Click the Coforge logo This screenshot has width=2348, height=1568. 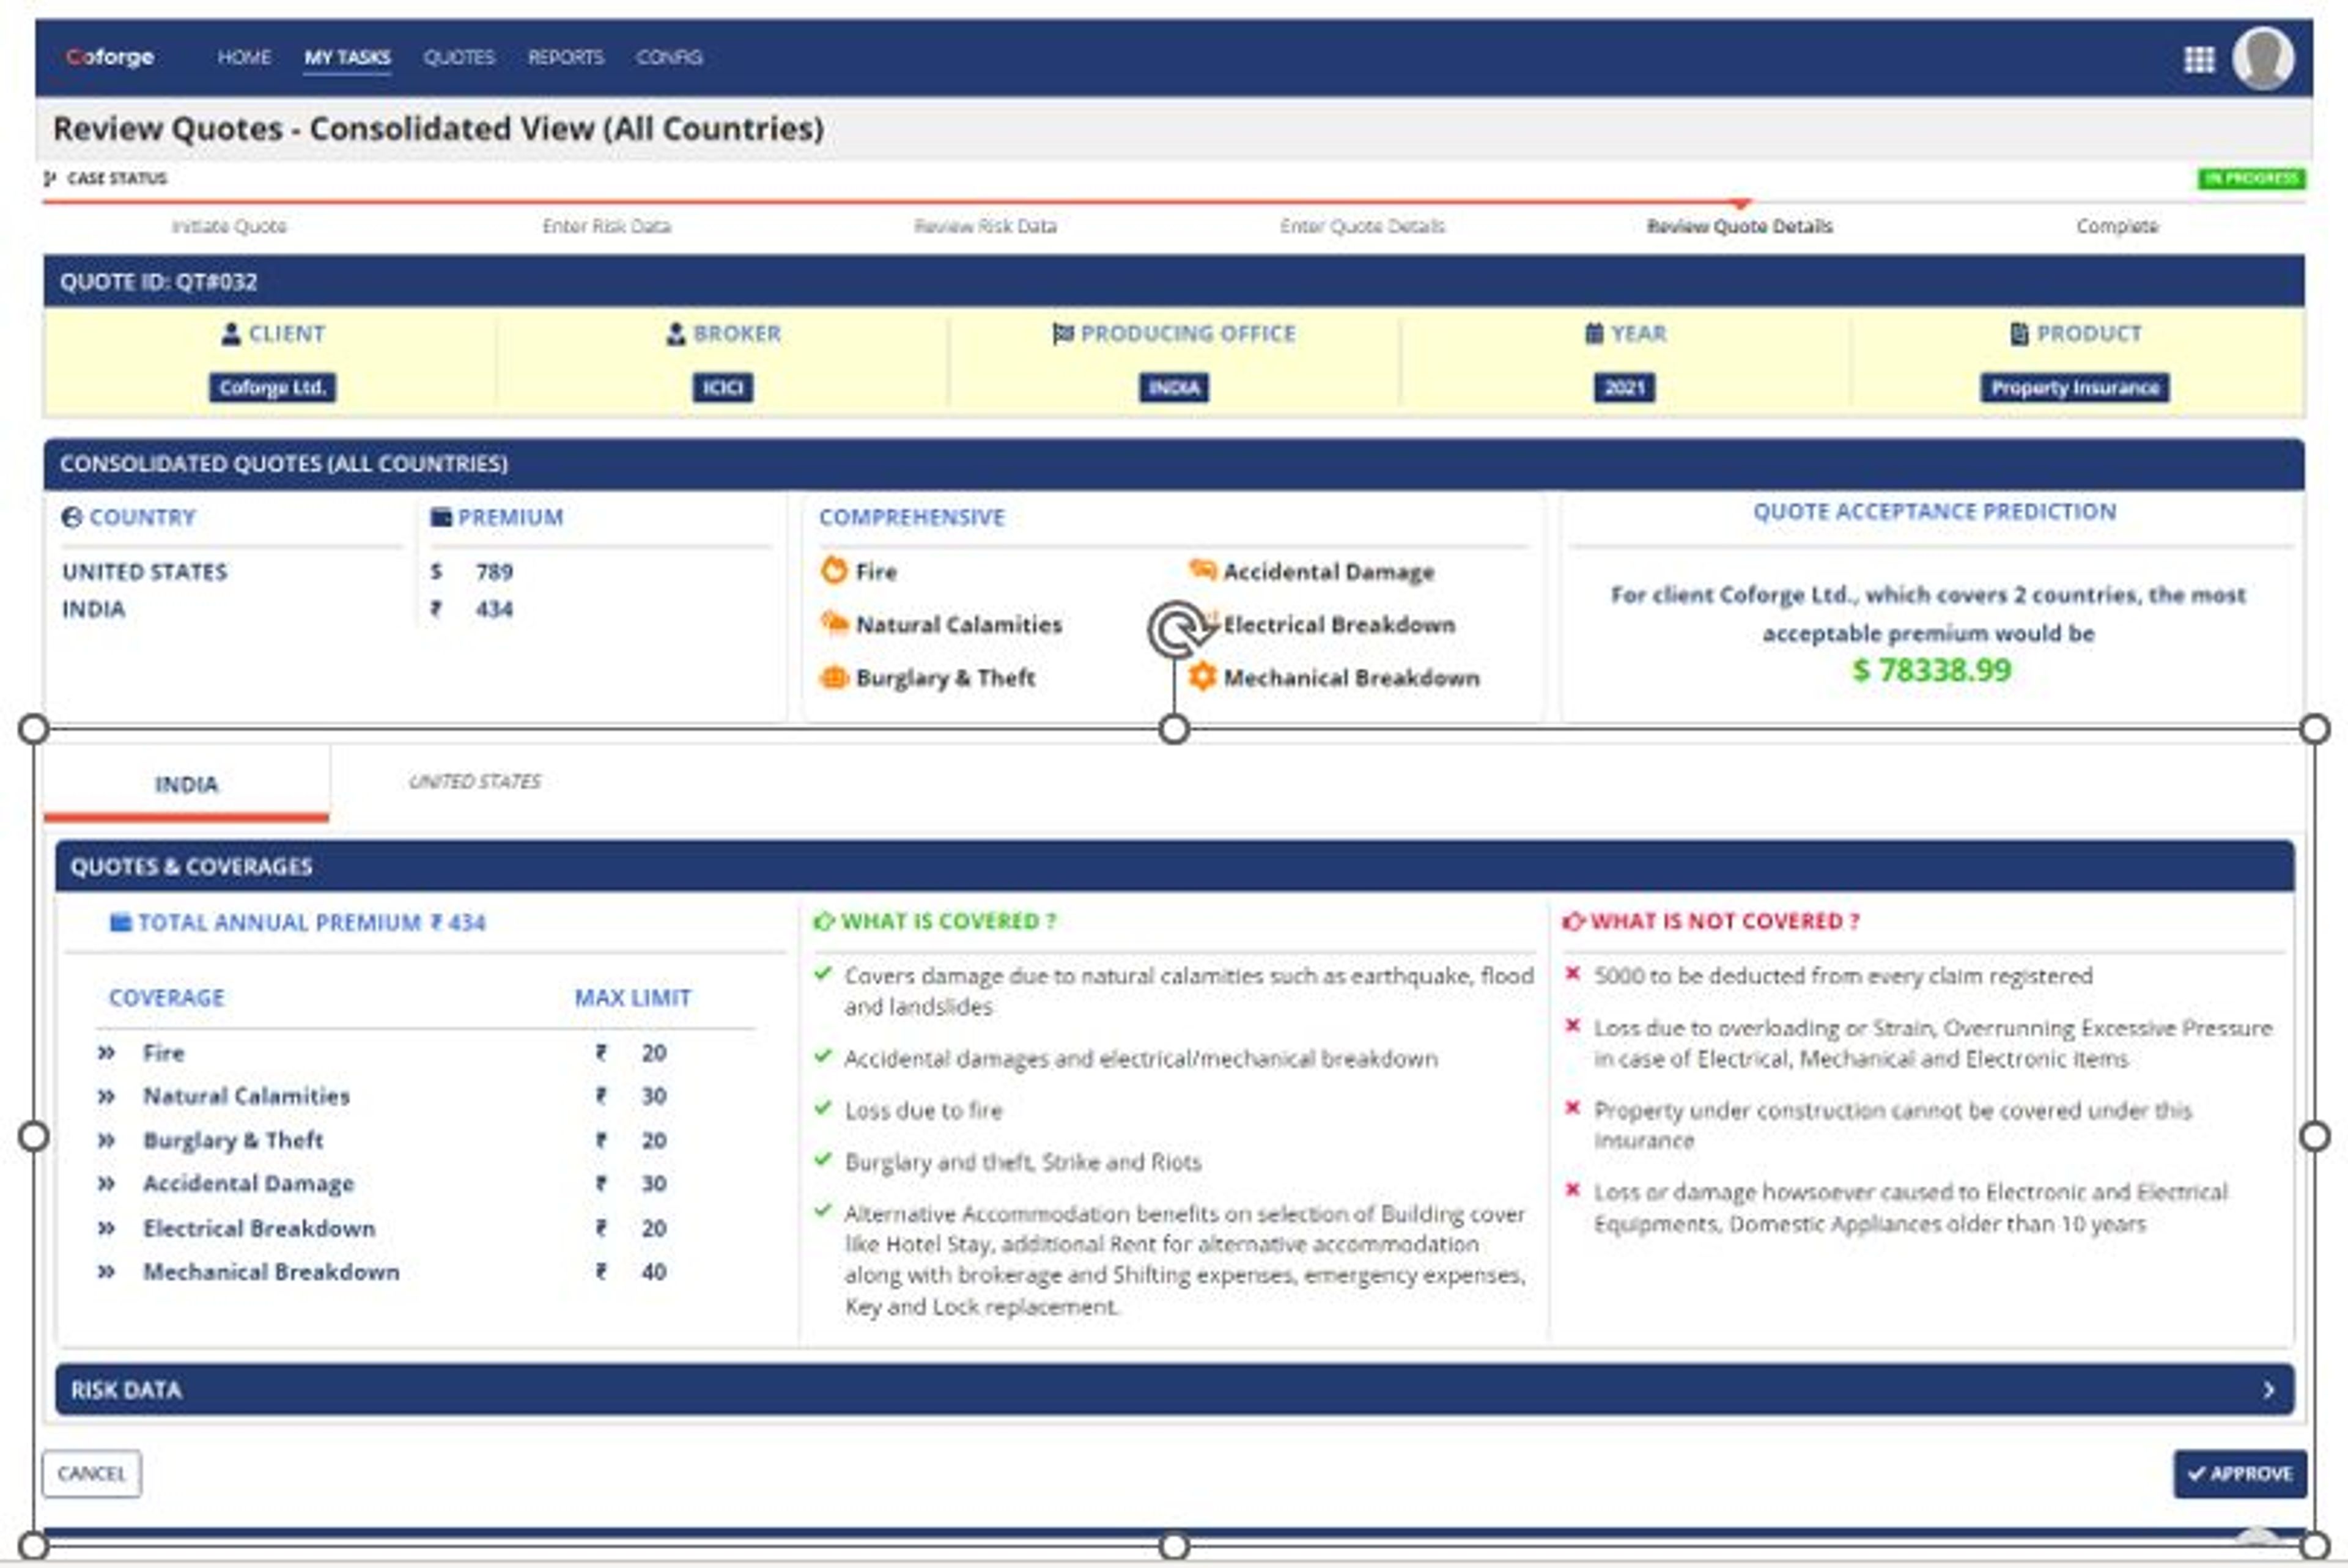pos(110,57)
